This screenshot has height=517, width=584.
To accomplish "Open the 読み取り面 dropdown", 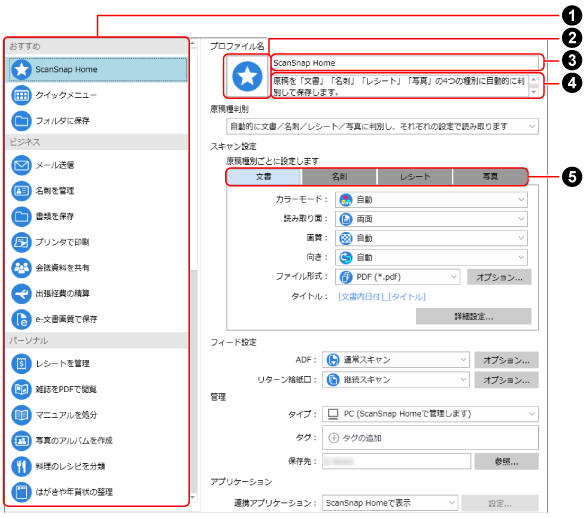I will point(431,219).
